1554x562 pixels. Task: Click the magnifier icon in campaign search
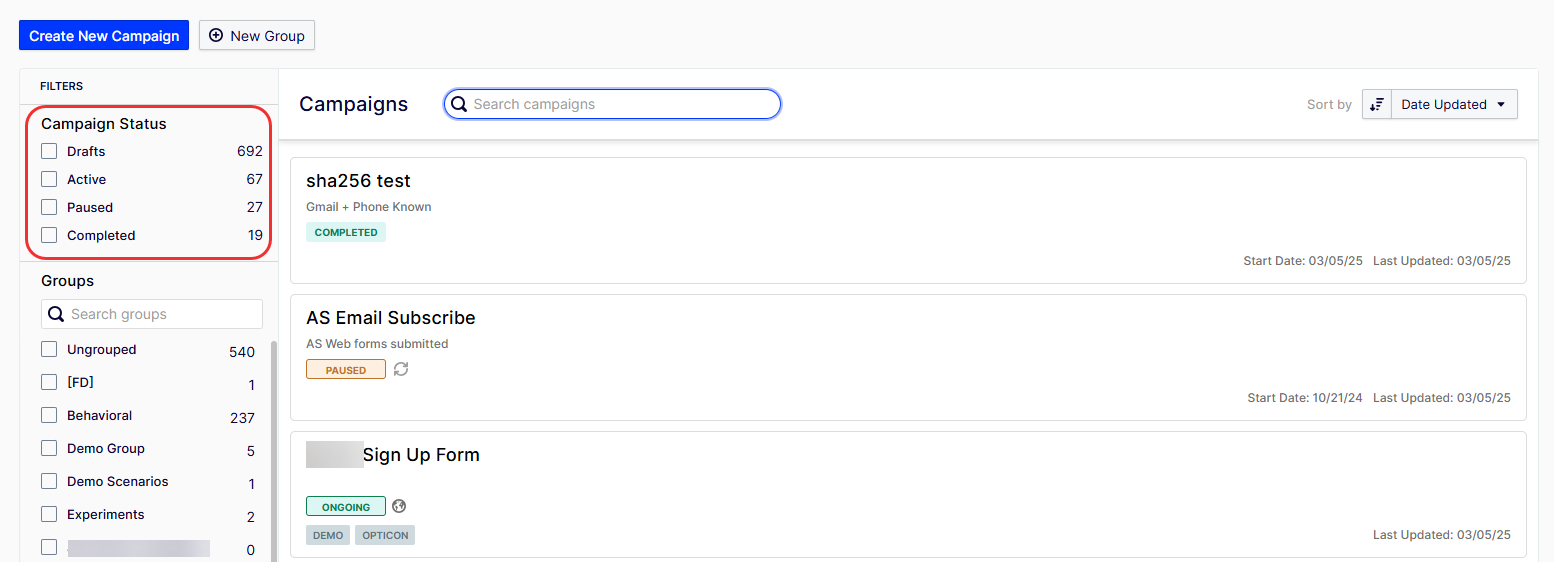coord(459,104)
